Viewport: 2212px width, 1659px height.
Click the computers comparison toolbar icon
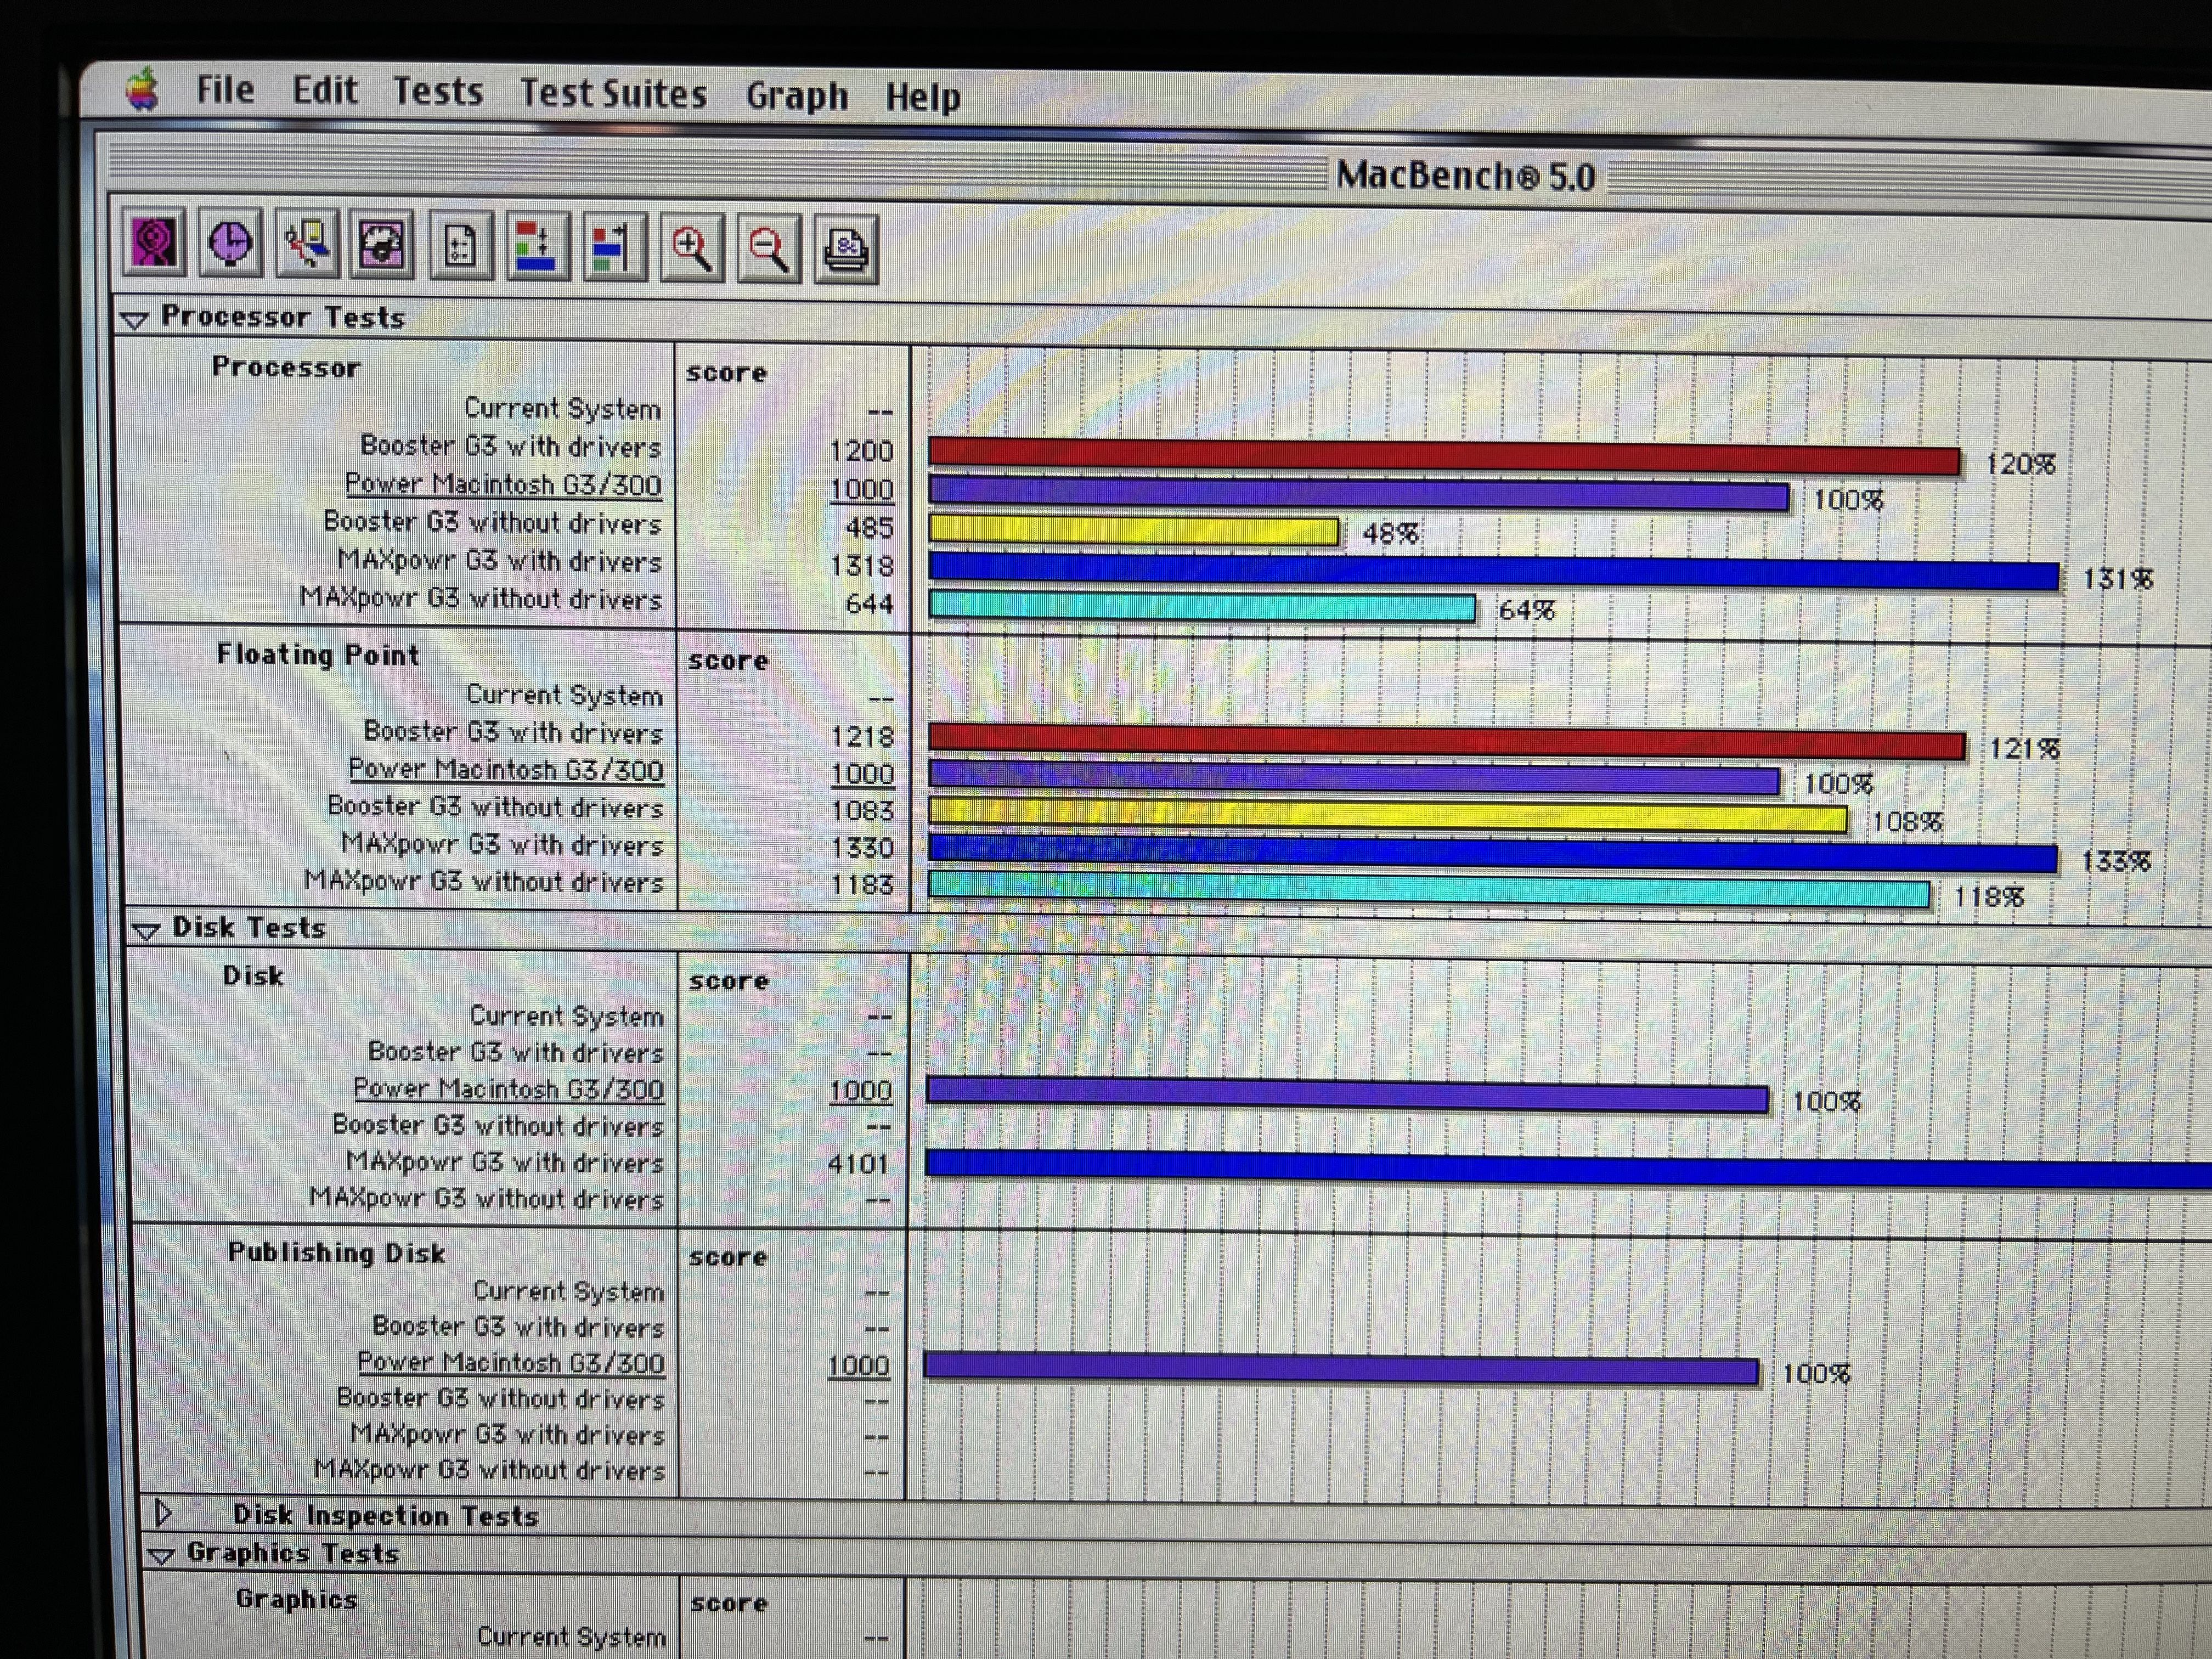(x=307, y=244)
